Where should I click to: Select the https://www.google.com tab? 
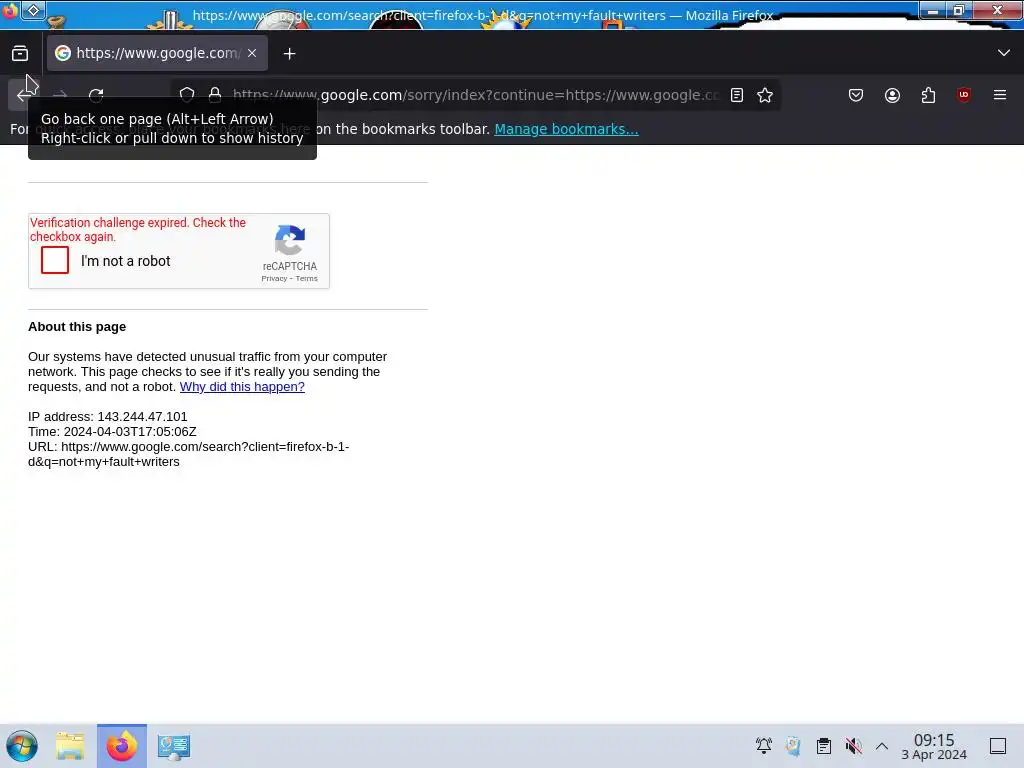point(157,54)
